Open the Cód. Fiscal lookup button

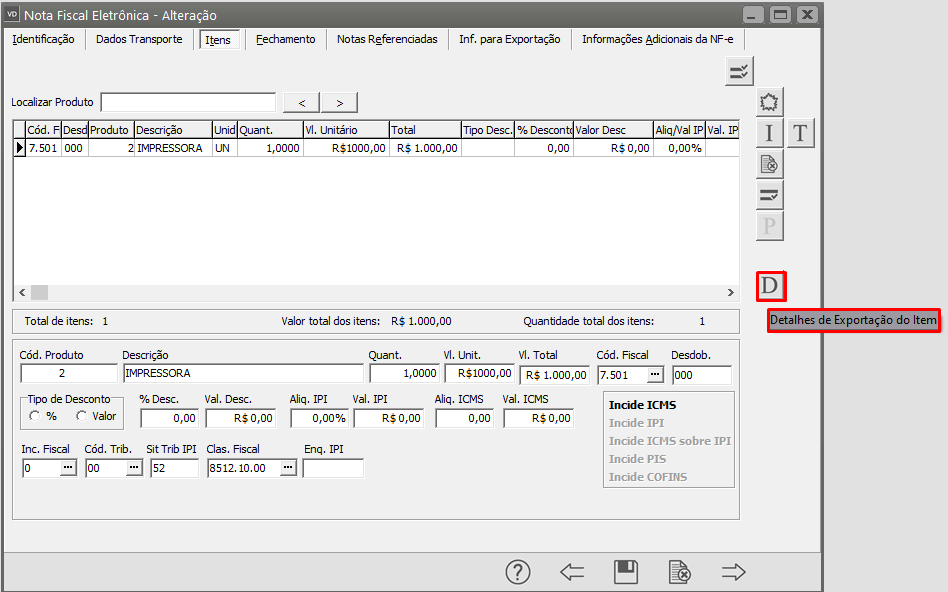click(655, 374)
